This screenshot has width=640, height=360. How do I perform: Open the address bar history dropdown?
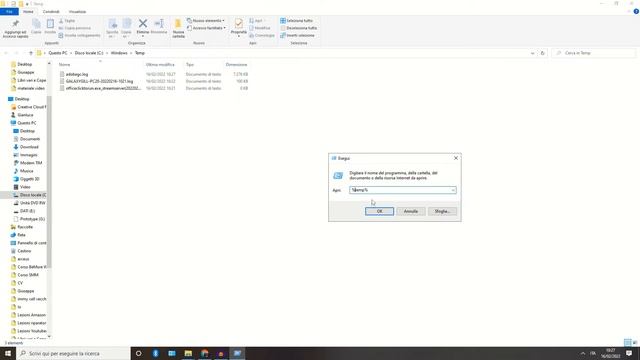532,53
